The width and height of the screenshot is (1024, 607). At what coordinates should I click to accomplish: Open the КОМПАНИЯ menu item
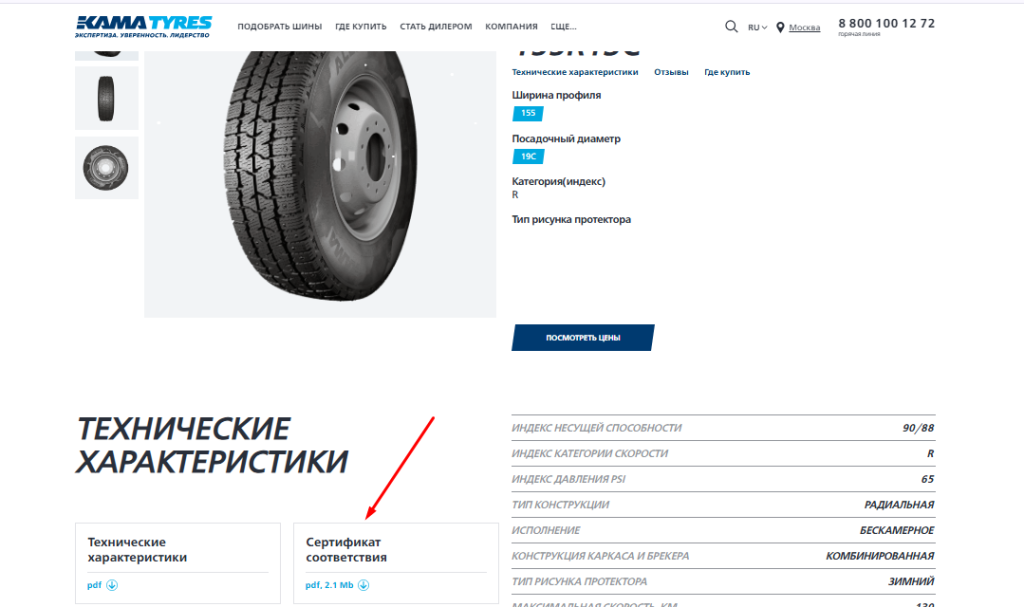[511, 27]
